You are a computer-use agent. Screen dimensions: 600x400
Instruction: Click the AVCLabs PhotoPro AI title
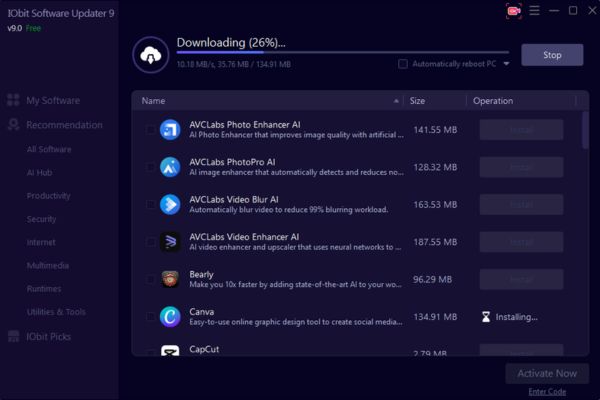click(232, 162)
